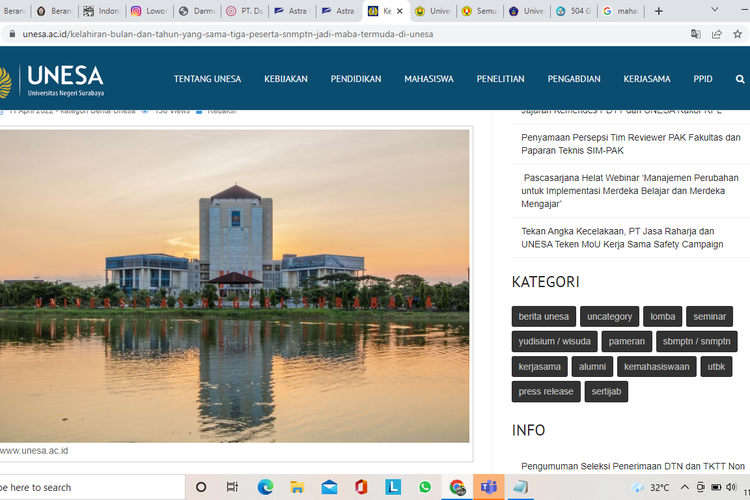Open Microsoft Teams in the taskbar
The width and height of the screenshot is (750, 500).
pos(489,487)
